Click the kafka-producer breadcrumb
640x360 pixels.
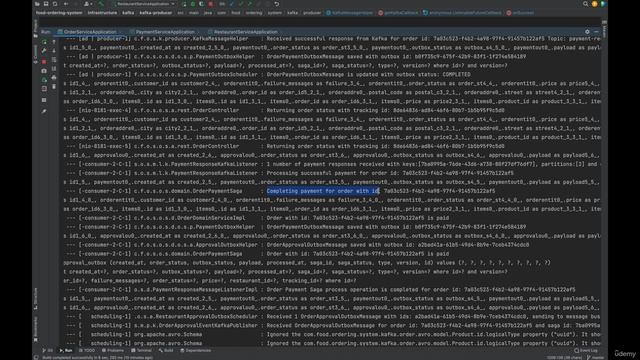[156, 13]
